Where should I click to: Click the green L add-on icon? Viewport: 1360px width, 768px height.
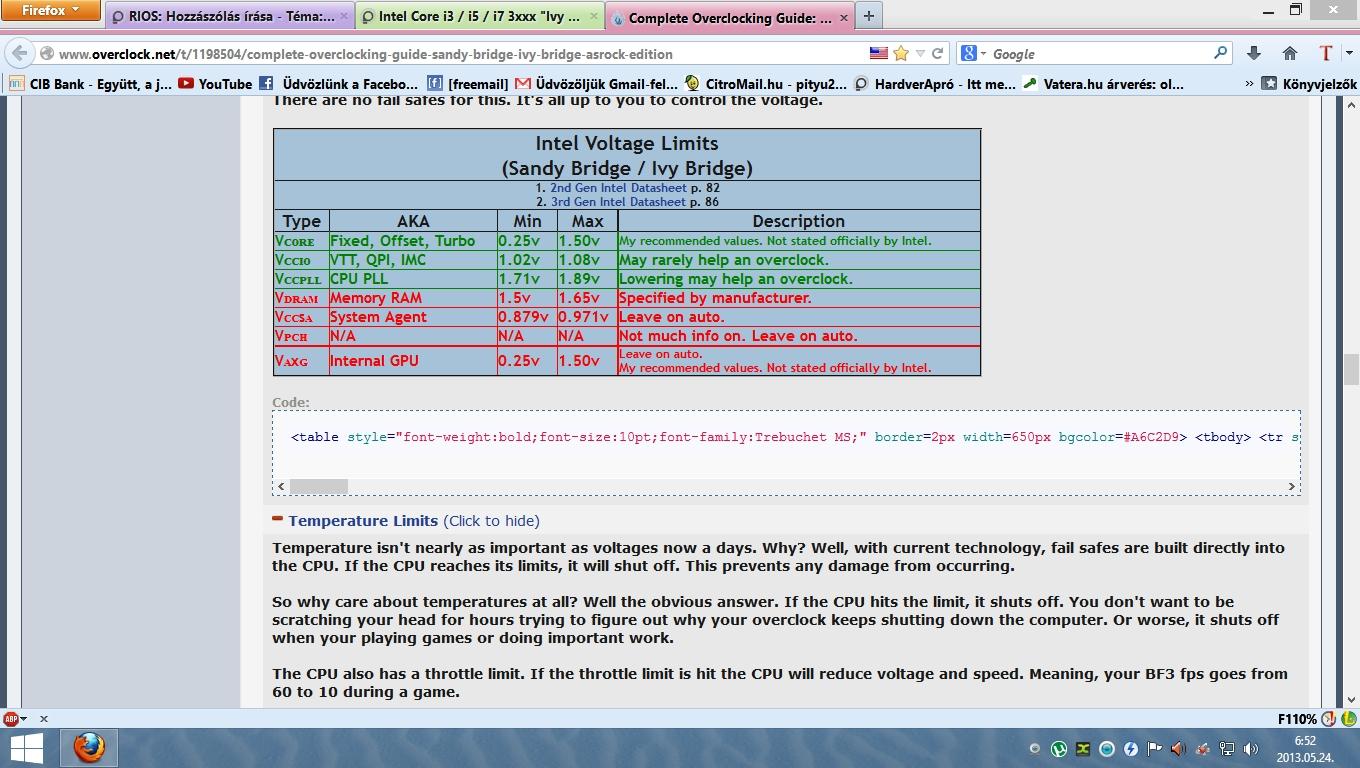point(1348,718)
